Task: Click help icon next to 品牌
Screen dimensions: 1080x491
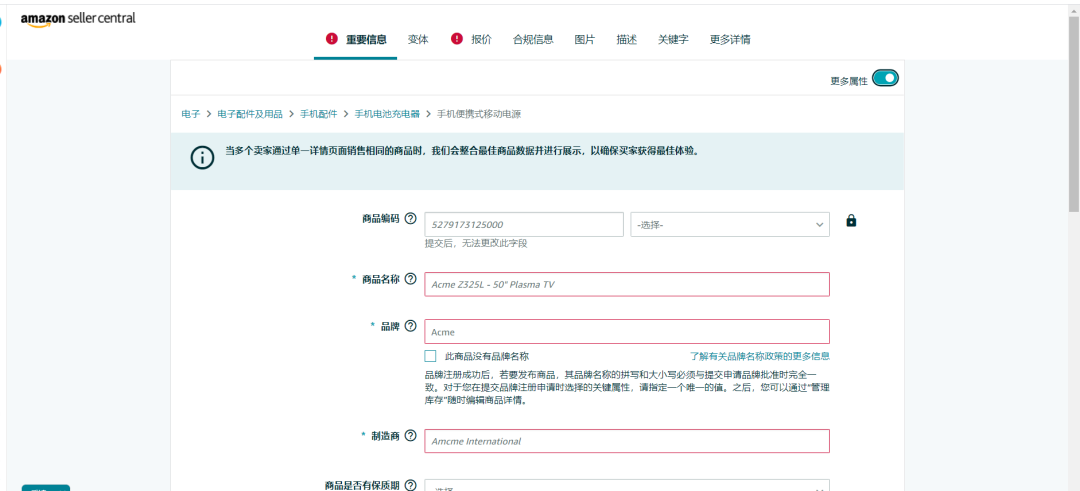Action: (411, 326)
